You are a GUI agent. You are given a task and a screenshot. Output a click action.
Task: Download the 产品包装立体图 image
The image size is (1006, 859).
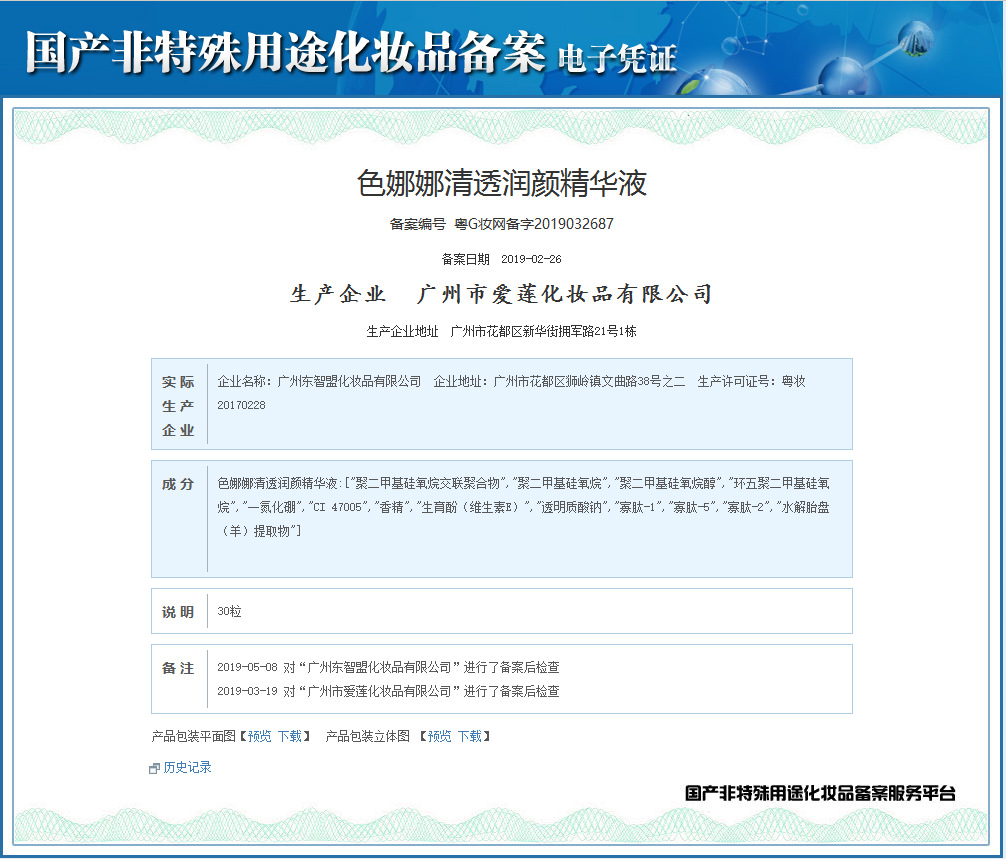[470, 736]
